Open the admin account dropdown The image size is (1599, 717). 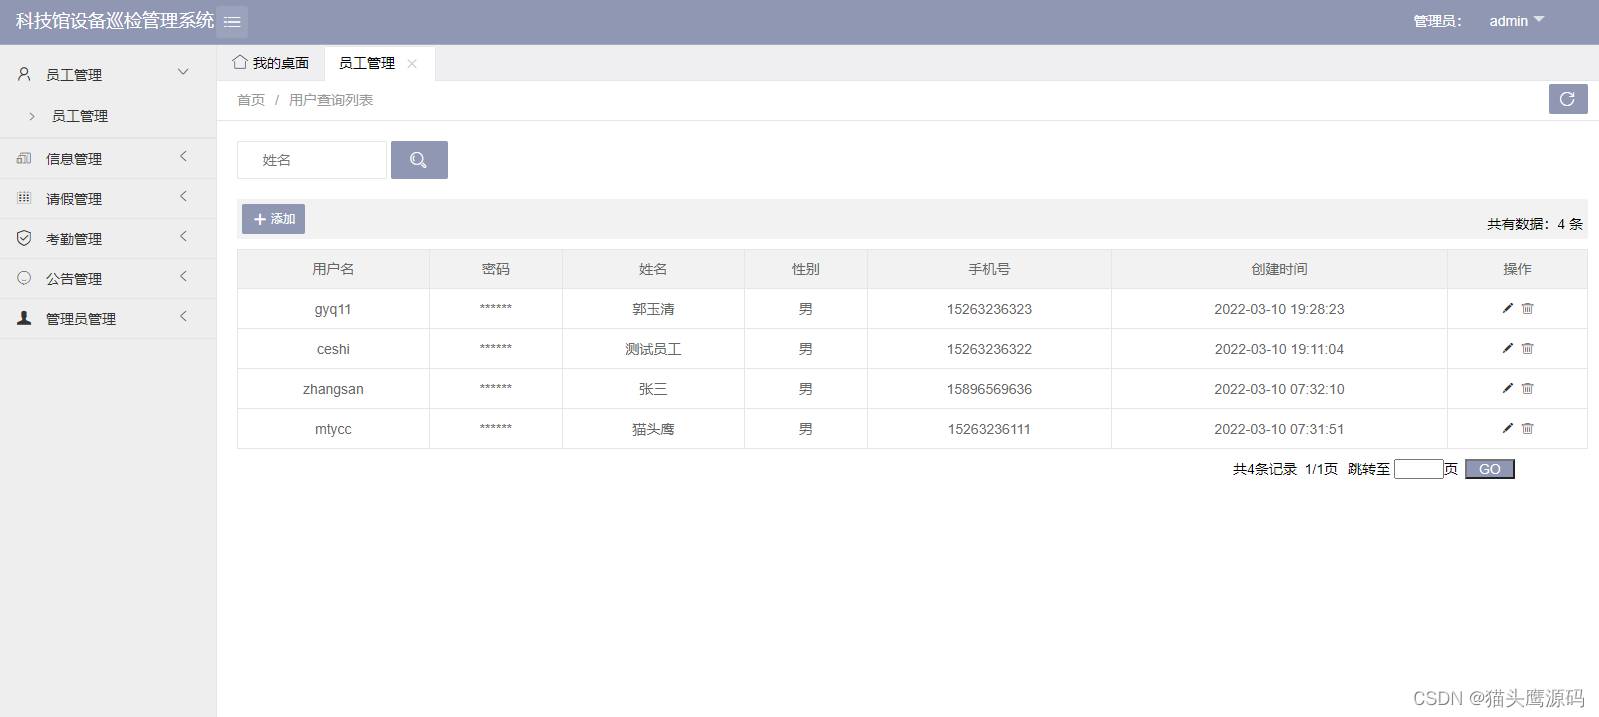point(1515,21)
